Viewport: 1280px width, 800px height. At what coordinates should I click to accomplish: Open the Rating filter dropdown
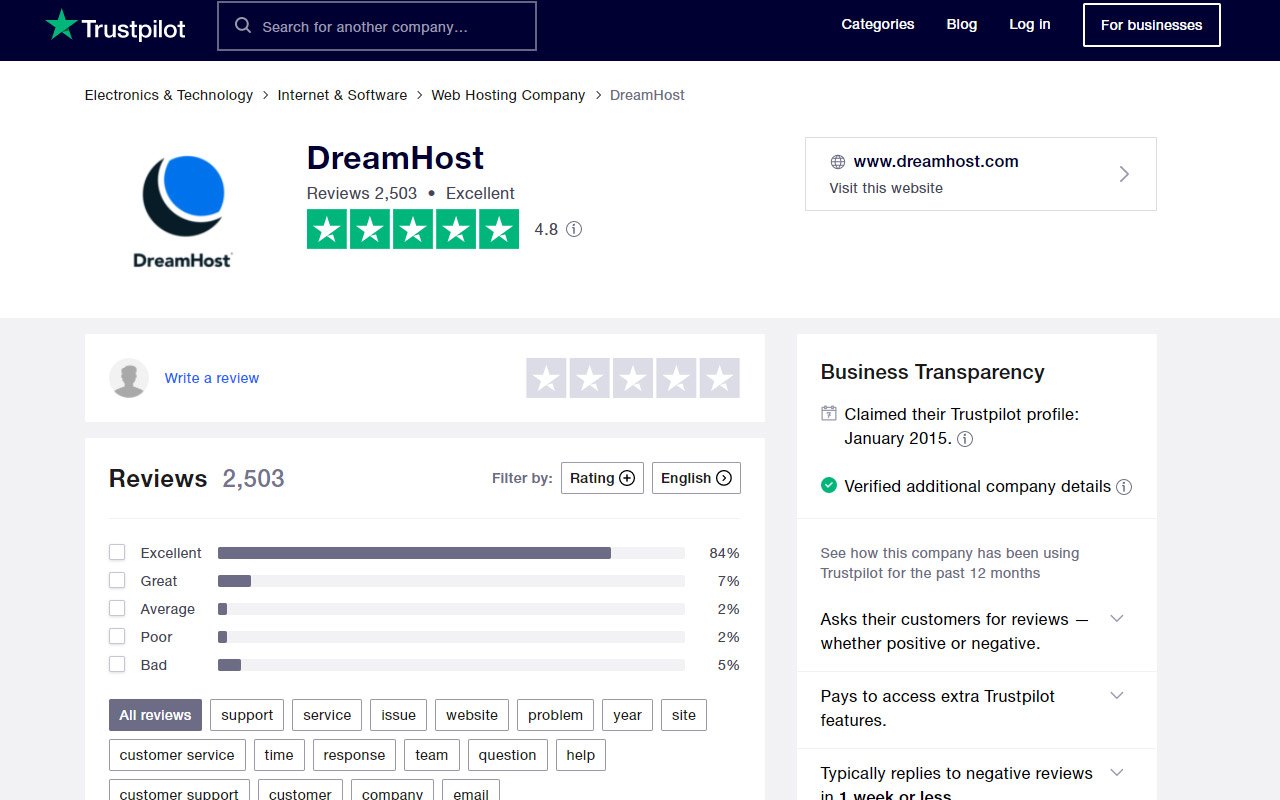click(x=602, y=478)
